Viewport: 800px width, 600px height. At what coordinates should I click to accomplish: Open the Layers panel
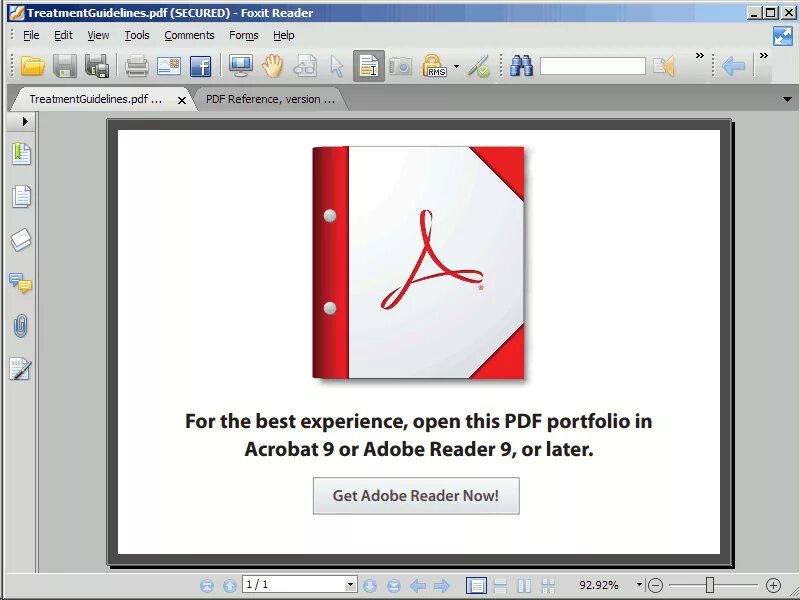[x=21, y=240]
